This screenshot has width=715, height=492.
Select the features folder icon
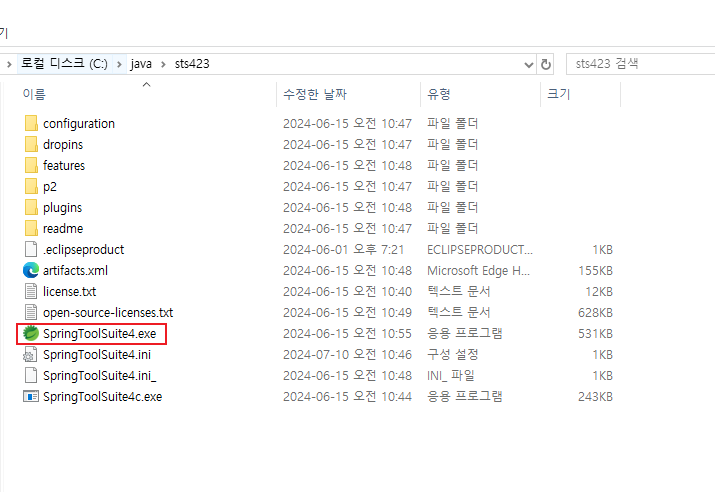pyautogui.click(x=31, y=166)
